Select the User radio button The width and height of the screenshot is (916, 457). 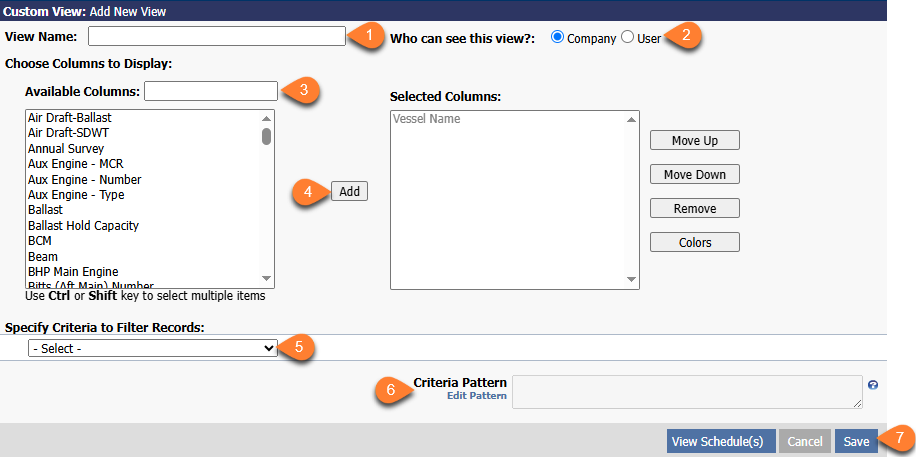tap(628, 37)
